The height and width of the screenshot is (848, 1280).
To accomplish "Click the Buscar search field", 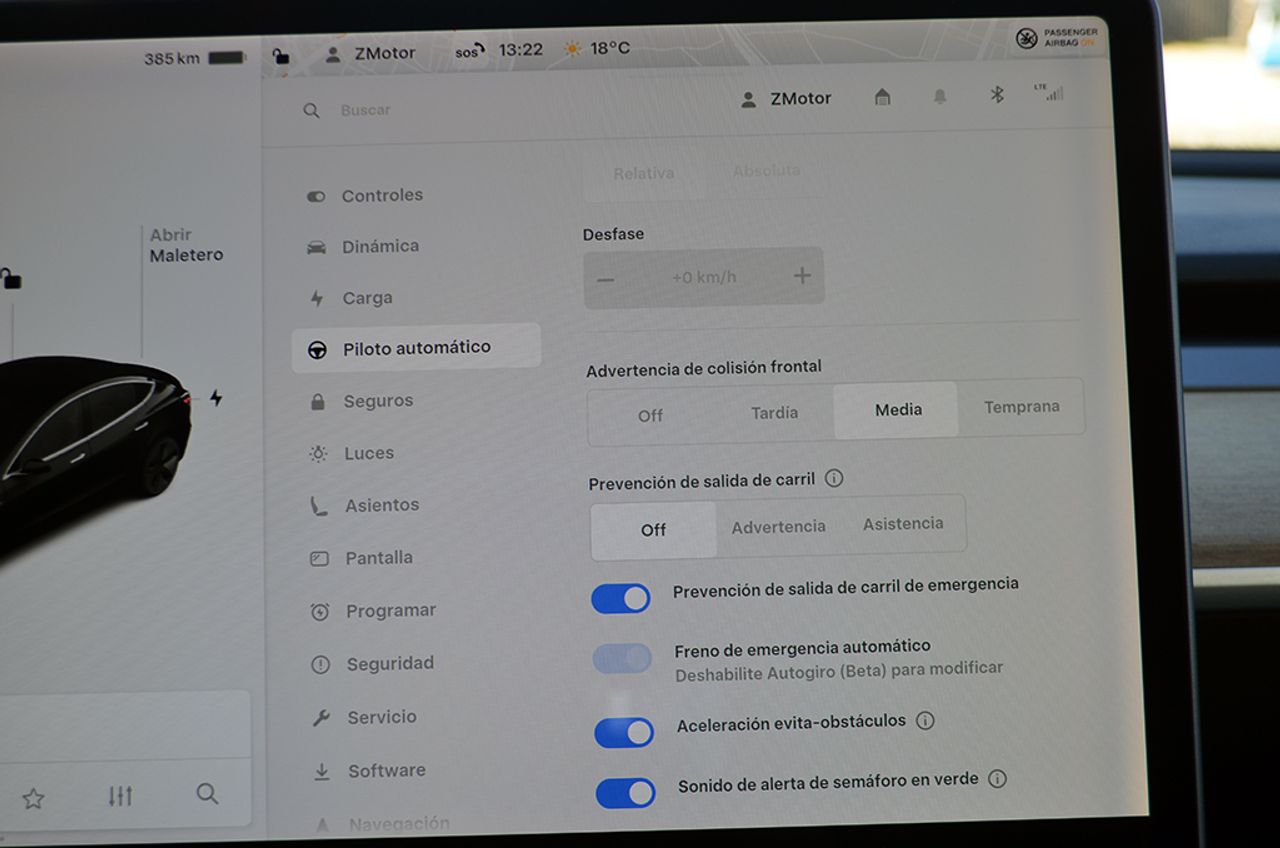I will 366,110.
